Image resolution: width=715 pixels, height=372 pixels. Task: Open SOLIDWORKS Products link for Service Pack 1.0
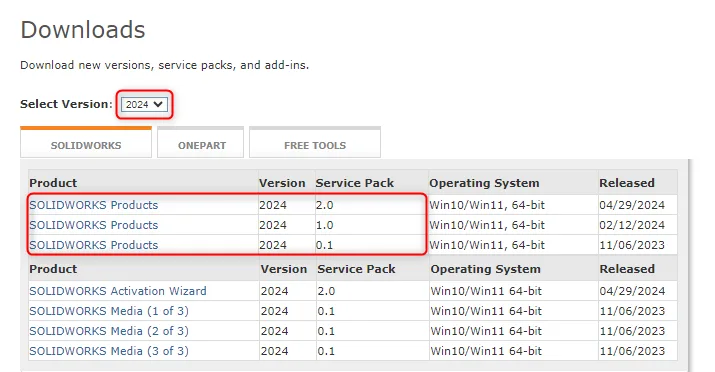point(93,225)
